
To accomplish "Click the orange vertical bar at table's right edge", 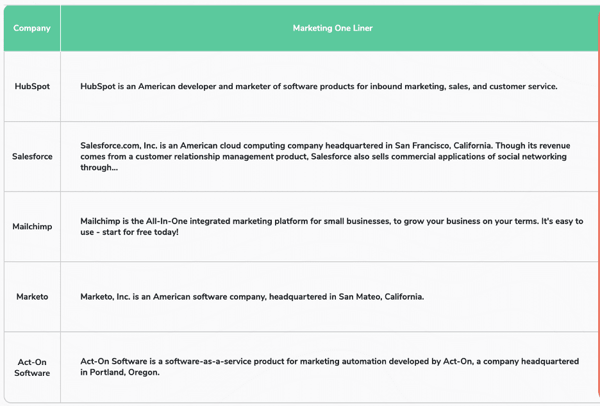I will tap(598, 200).
